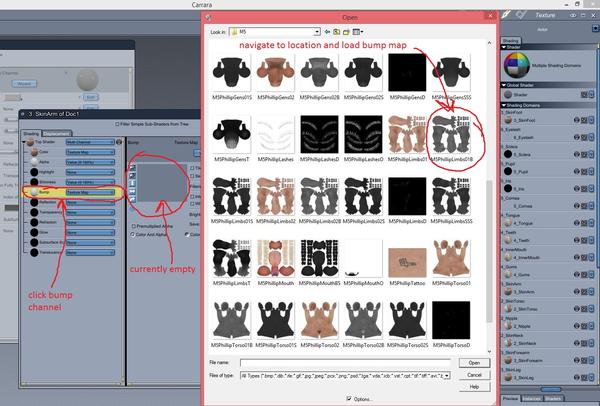The image size is (600, 406).
Task: Switch to Shading tab in SkinArm window
Action: [31, 134]
